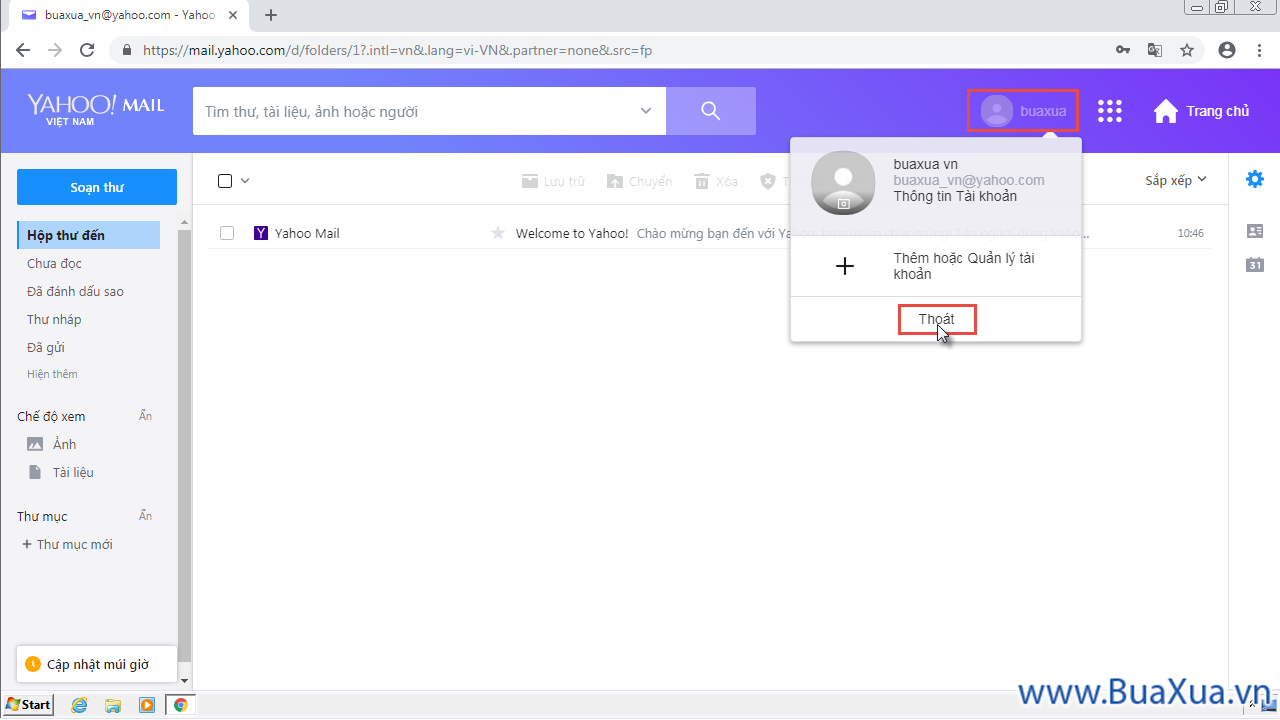
Task: Open Chrome profile icon
Action: tap(1227, 50)
